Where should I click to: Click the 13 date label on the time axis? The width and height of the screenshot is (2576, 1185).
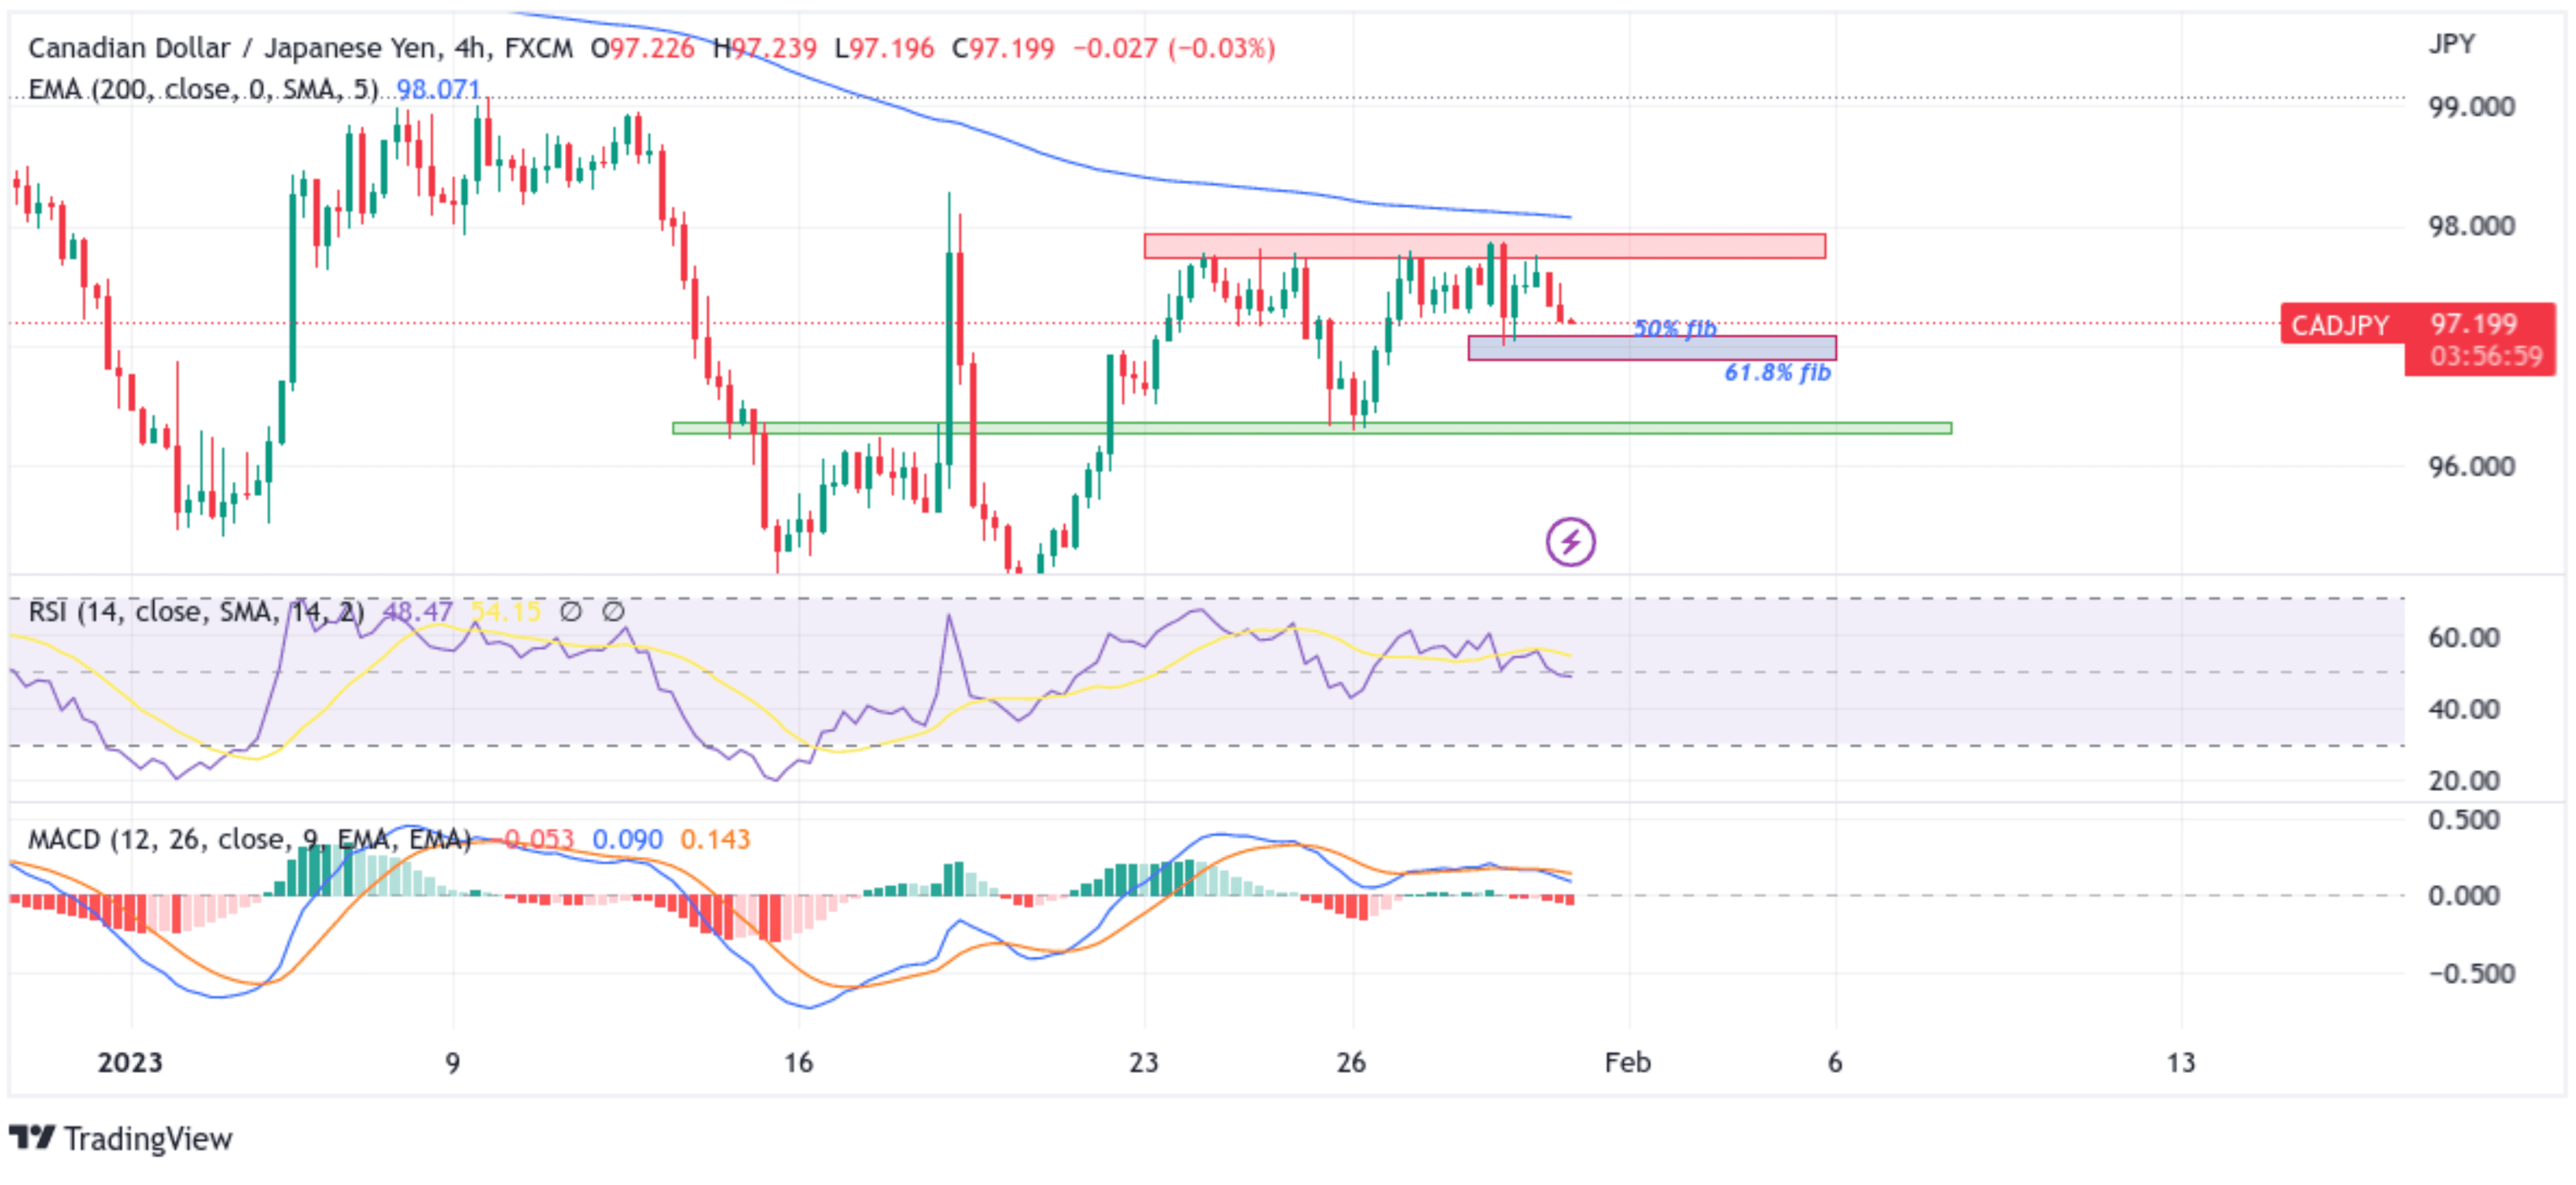click(2181, 1062)
